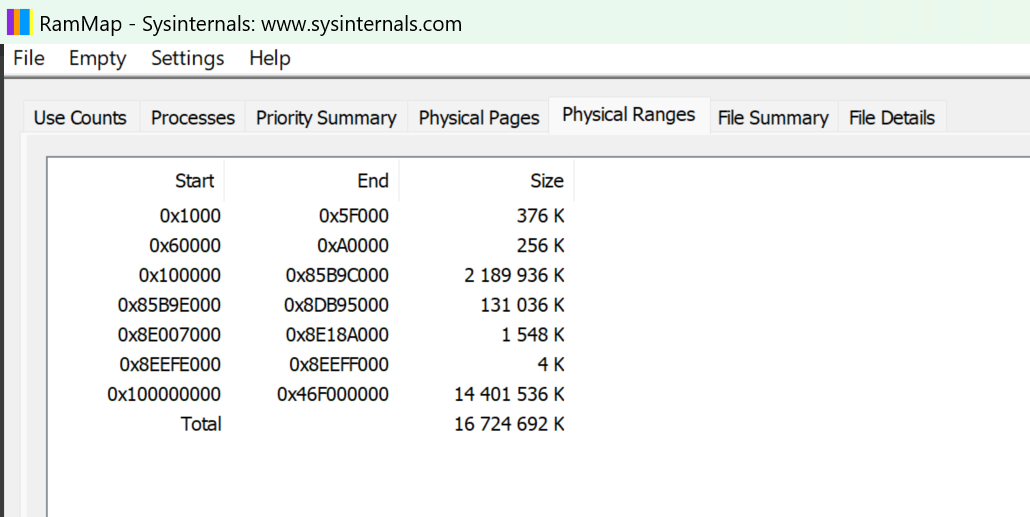Screen dimensions: 1030x517
Task: Switch to the Physical Pages tab
Action: (x=479, y=118)
